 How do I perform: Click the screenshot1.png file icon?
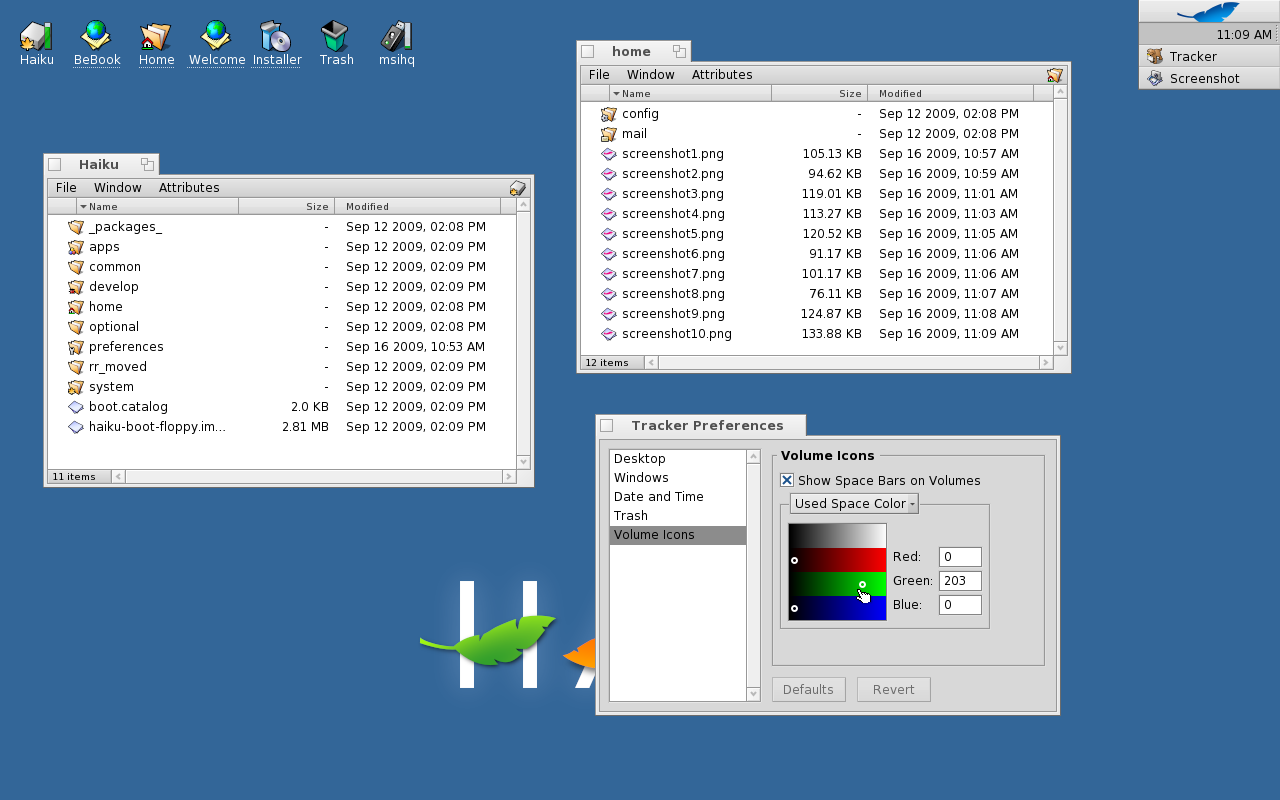[x=609, y=154]
